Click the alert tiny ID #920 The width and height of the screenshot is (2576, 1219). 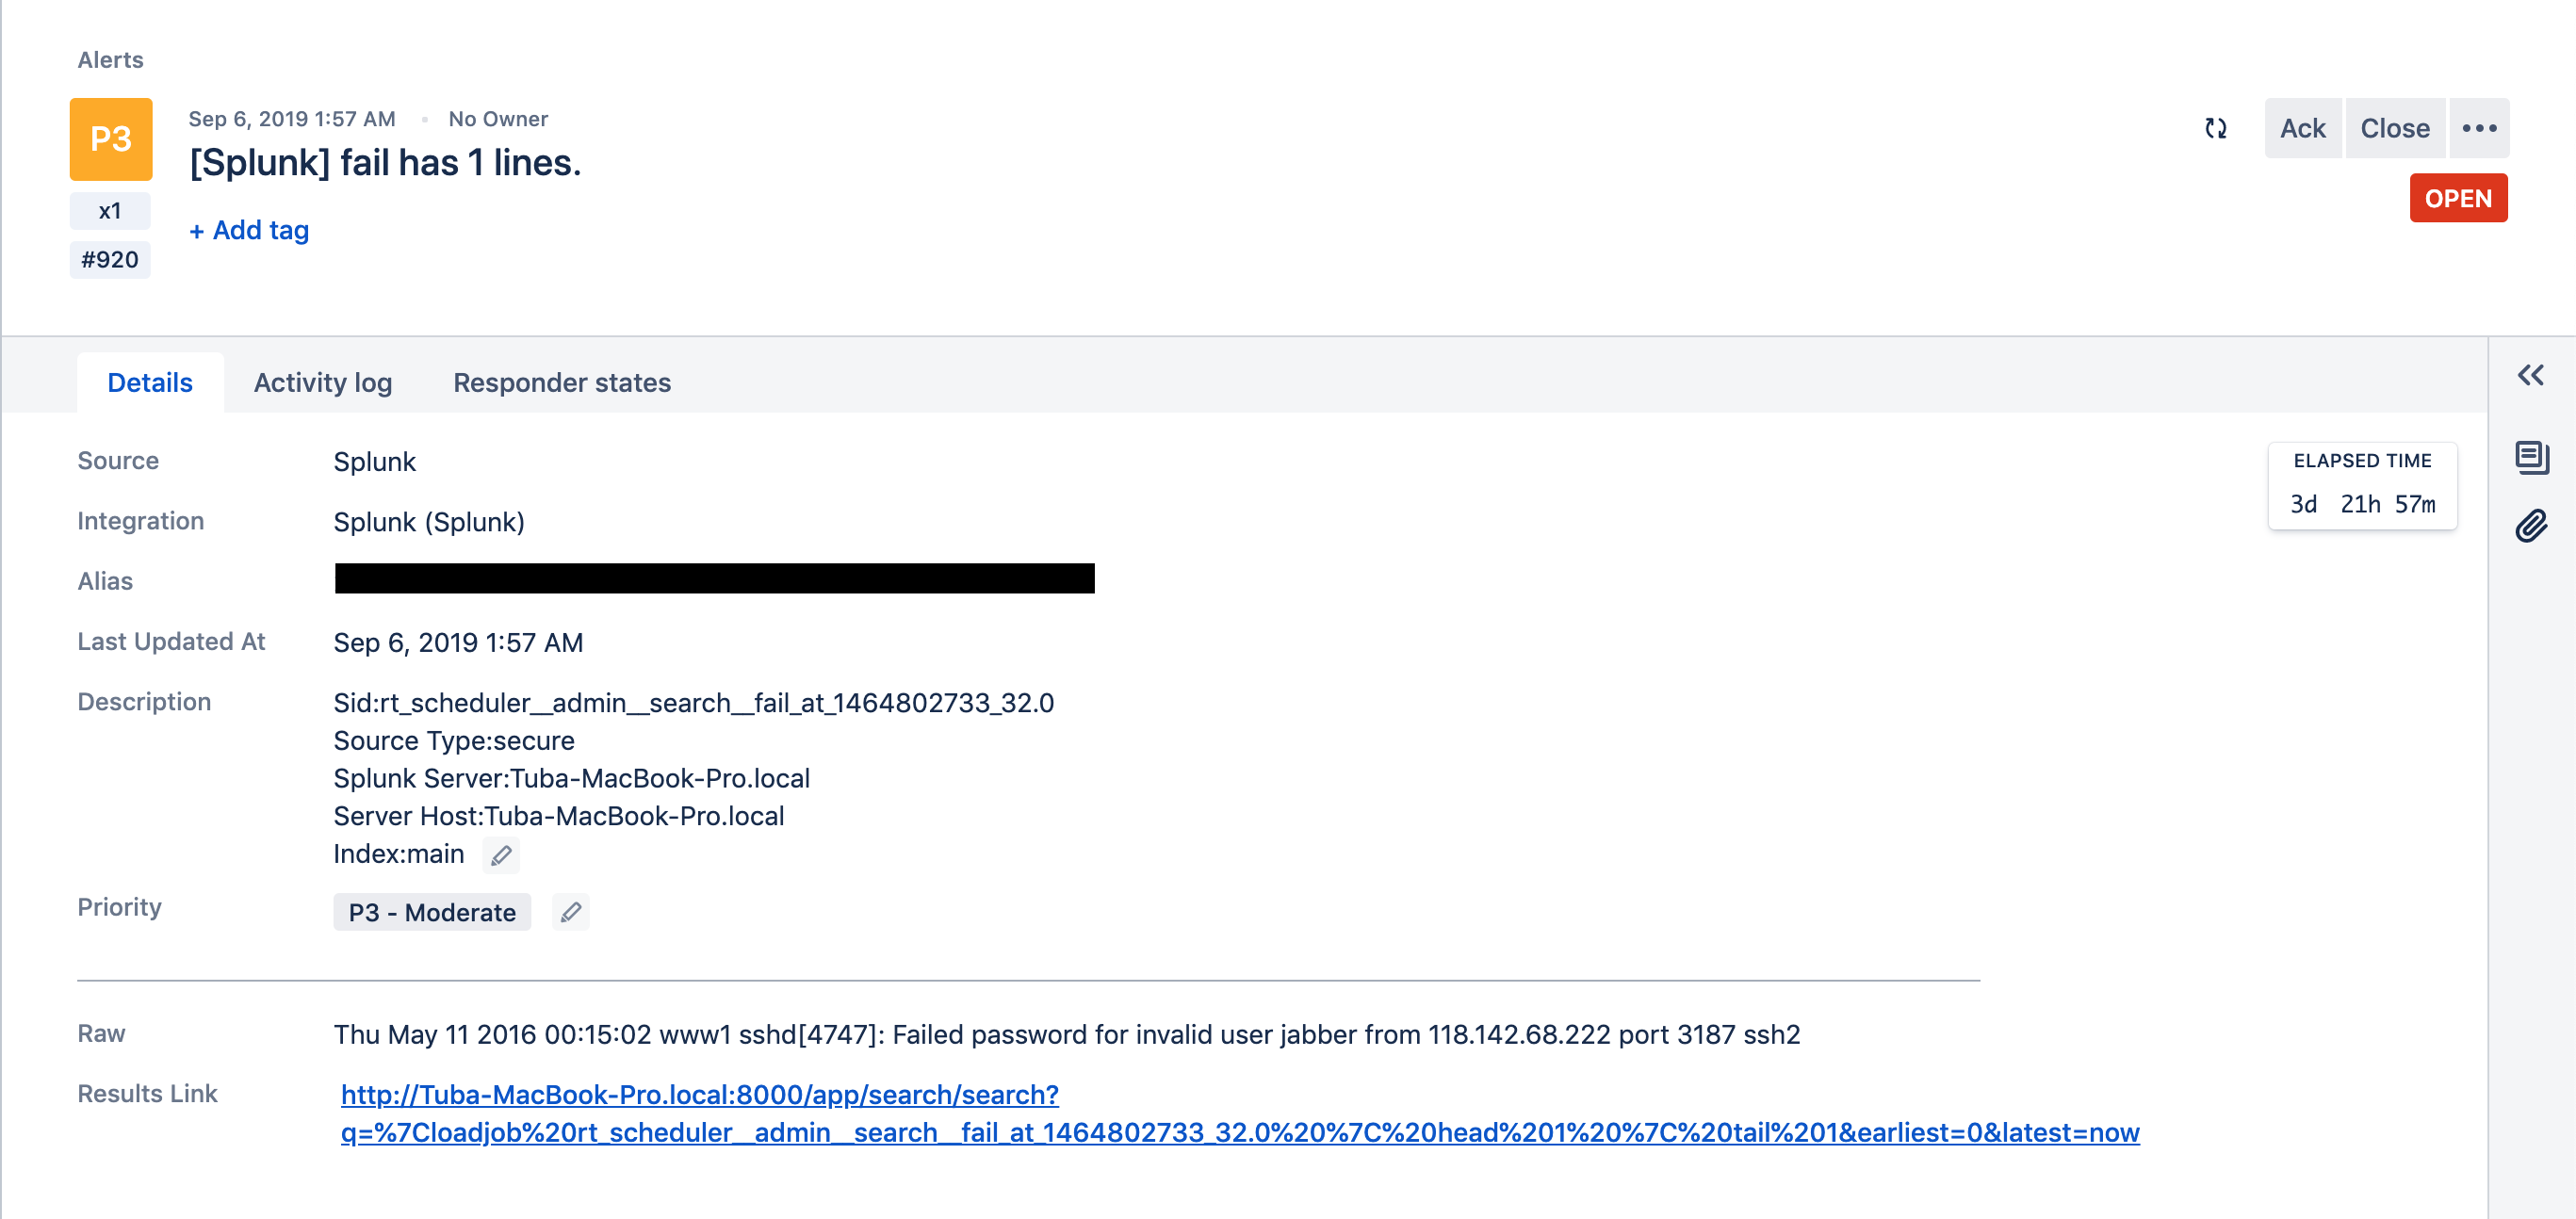pyautogui.click(x=110, y=259)
